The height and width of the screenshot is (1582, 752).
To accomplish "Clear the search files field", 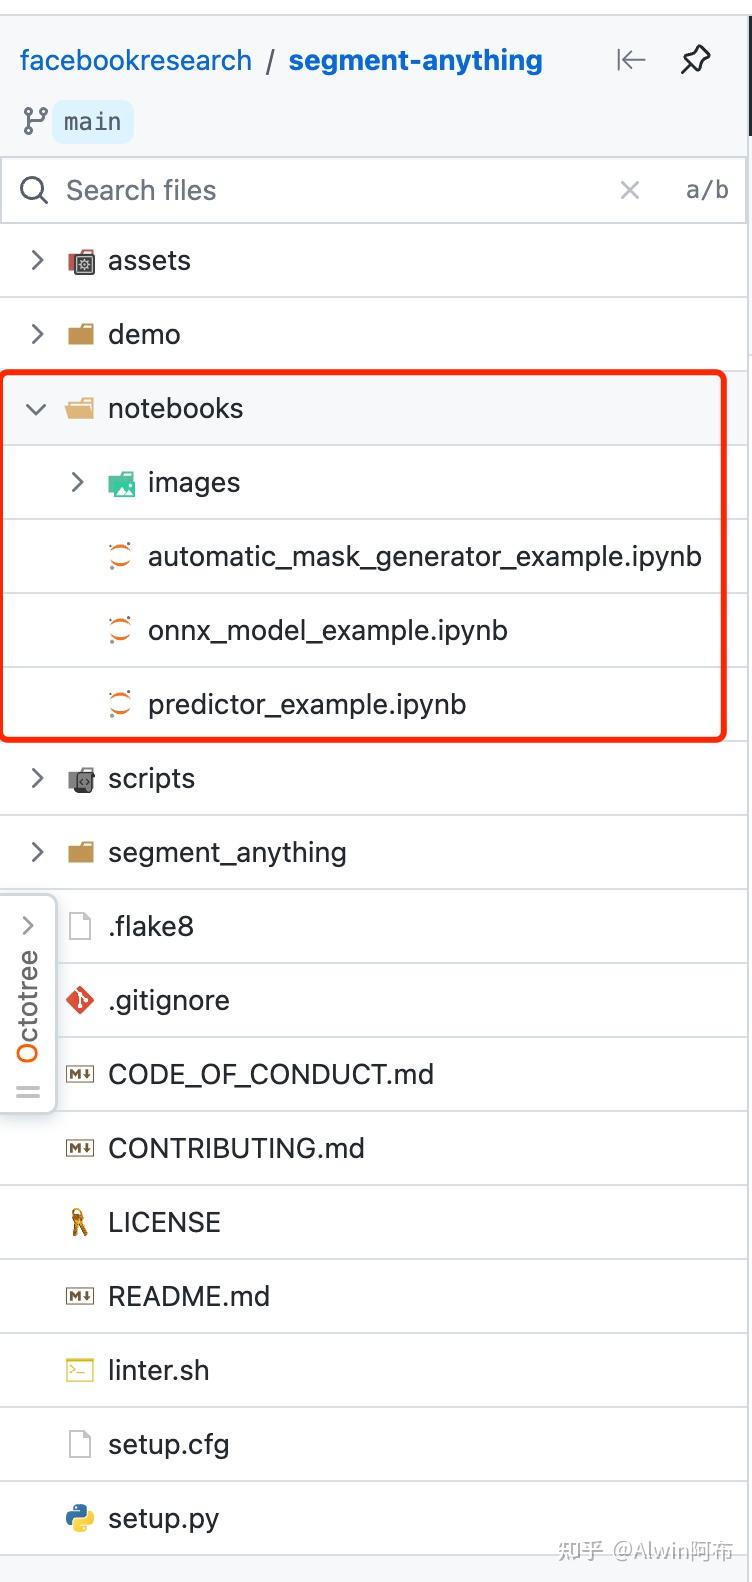I will [x=630, y=190].
